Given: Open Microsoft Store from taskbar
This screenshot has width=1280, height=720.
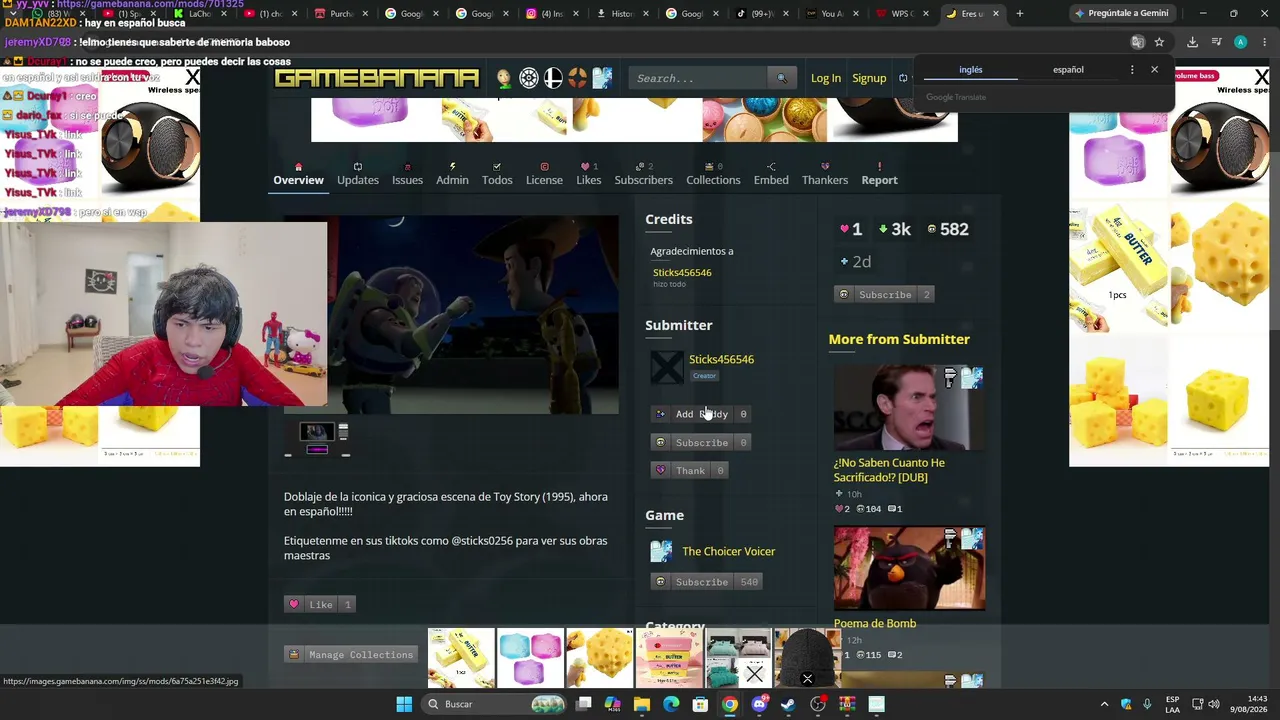Looking at the screenshot, I should point(700,704).
